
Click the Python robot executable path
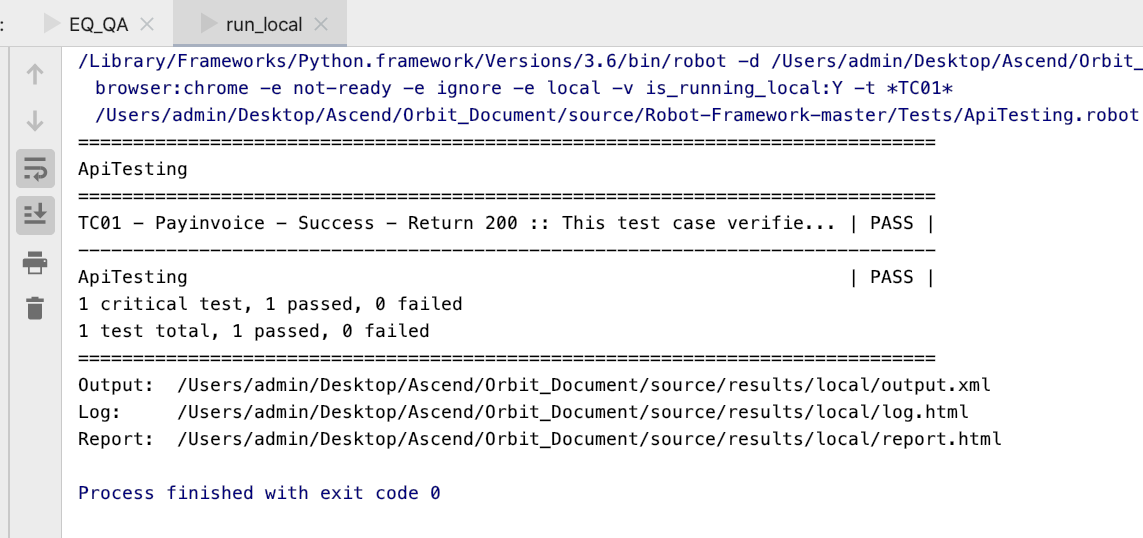tap(388, 61)
